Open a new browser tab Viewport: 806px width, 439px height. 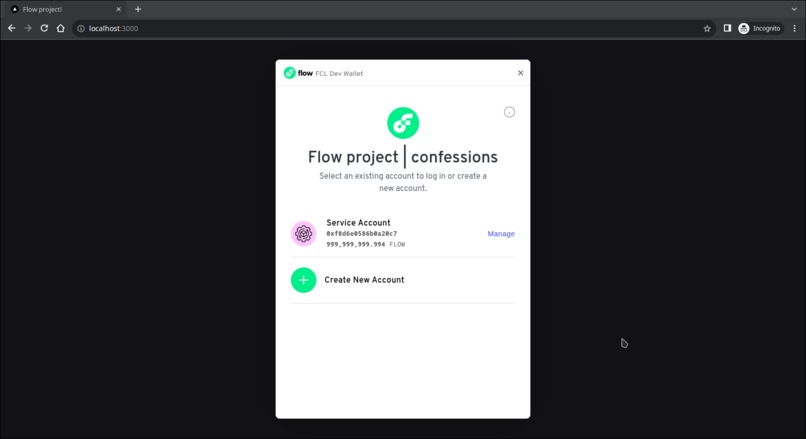coord(138,9)
